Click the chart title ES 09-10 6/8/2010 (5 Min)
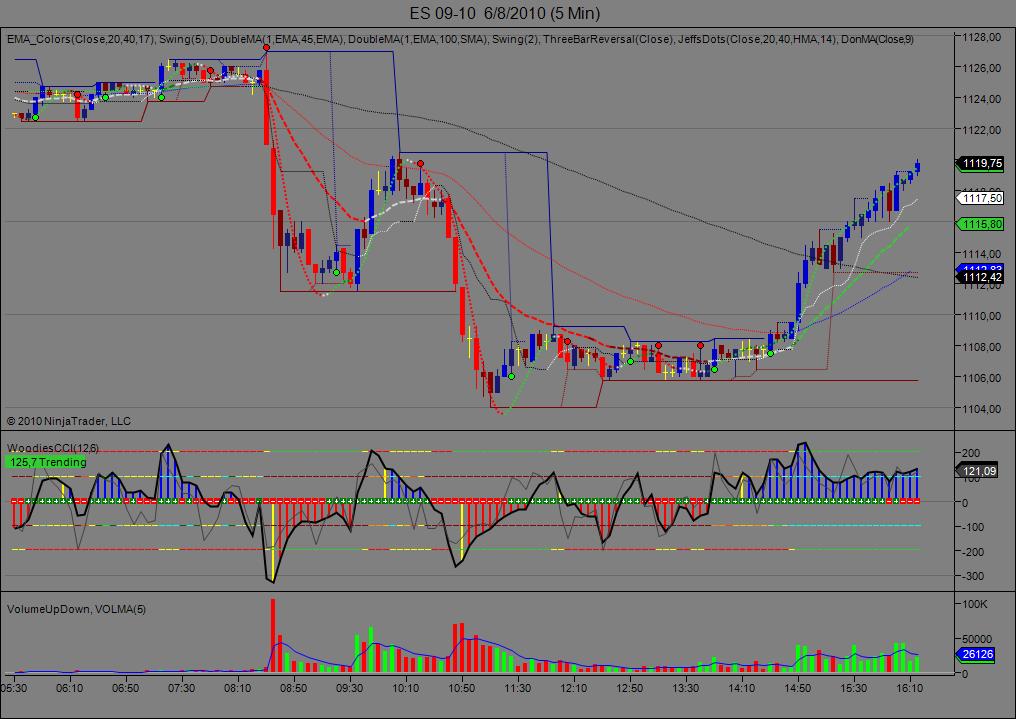The width and height of the screenshot is (1016, 719). coord(505,13)
